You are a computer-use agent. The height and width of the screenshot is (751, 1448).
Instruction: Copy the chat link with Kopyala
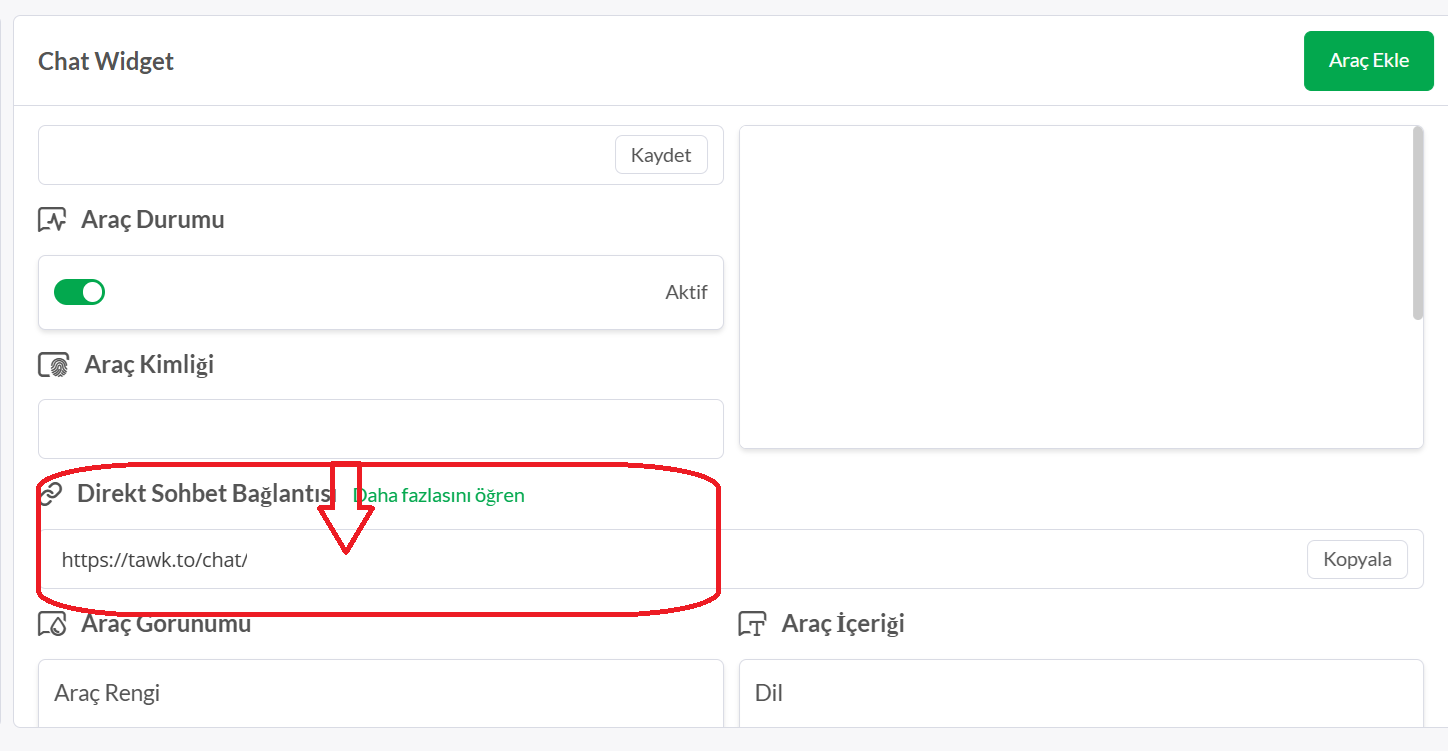(x=1357, y=559)
